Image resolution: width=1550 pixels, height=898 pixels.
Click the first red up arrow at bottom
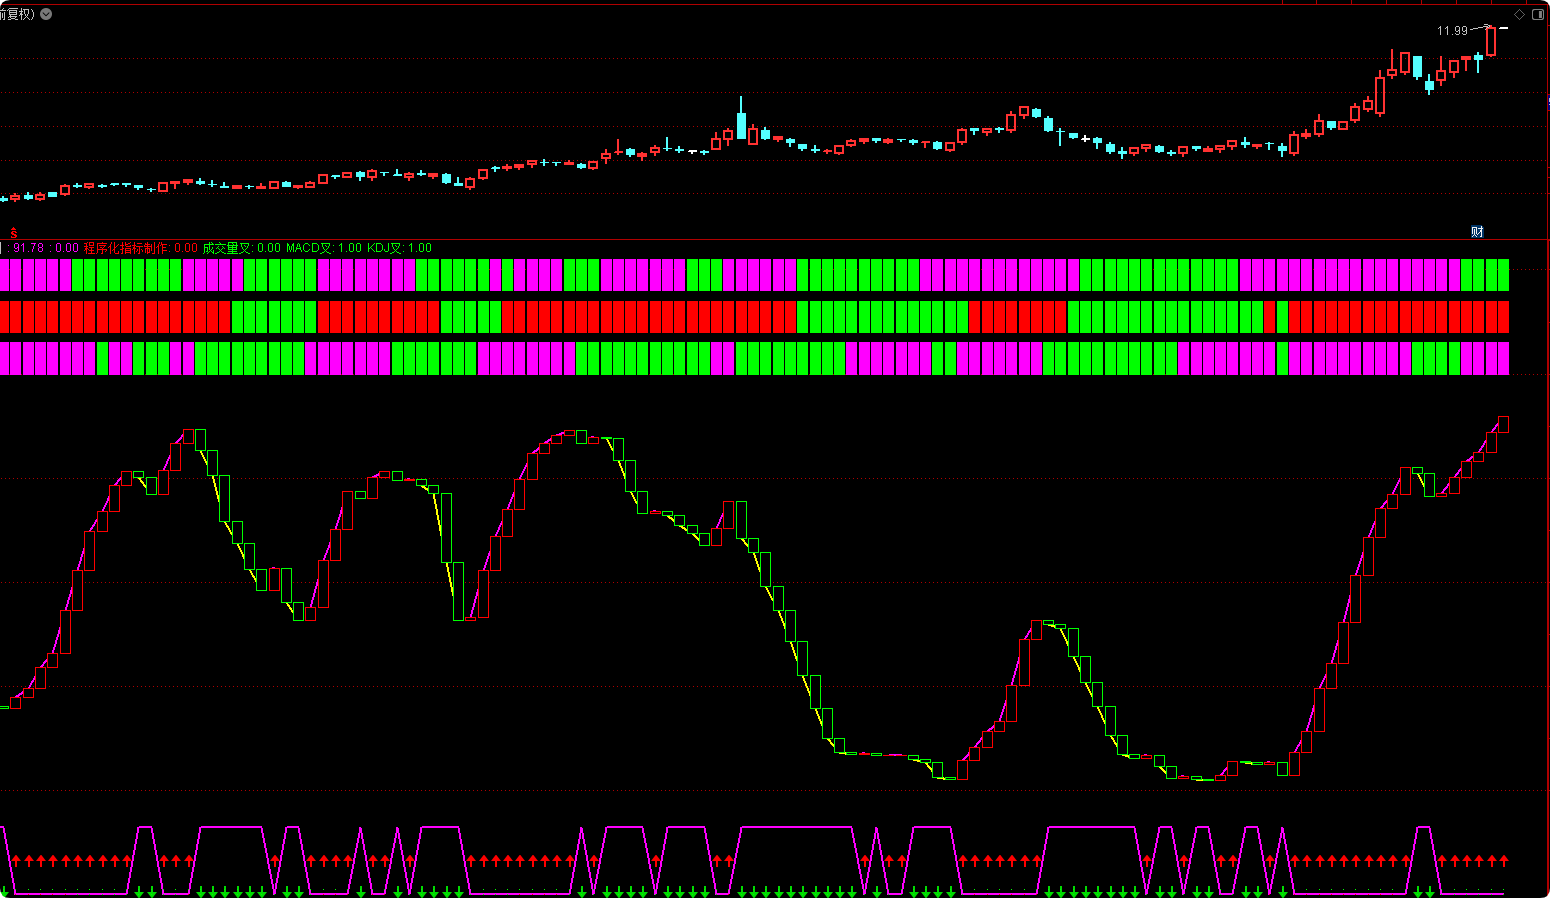pyautogui.click(x=16, y=860)
